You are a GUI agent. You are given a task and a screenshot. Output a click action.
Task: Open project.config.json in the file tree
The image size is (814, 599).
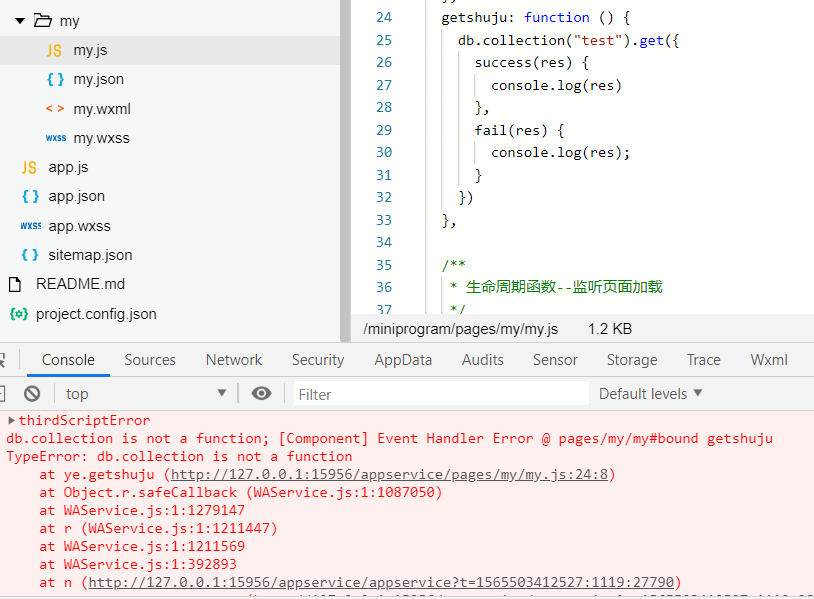click(x=96, y=314)
